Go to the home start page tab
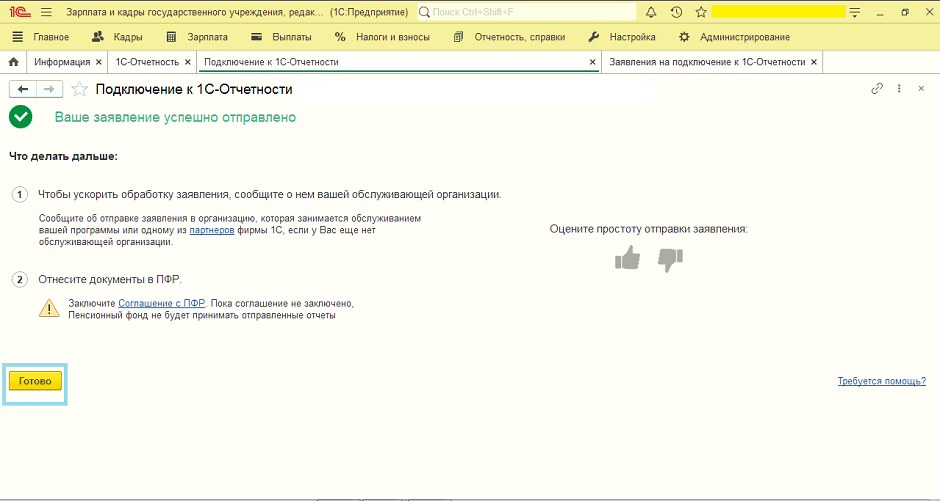 click(x=13, y=62)
